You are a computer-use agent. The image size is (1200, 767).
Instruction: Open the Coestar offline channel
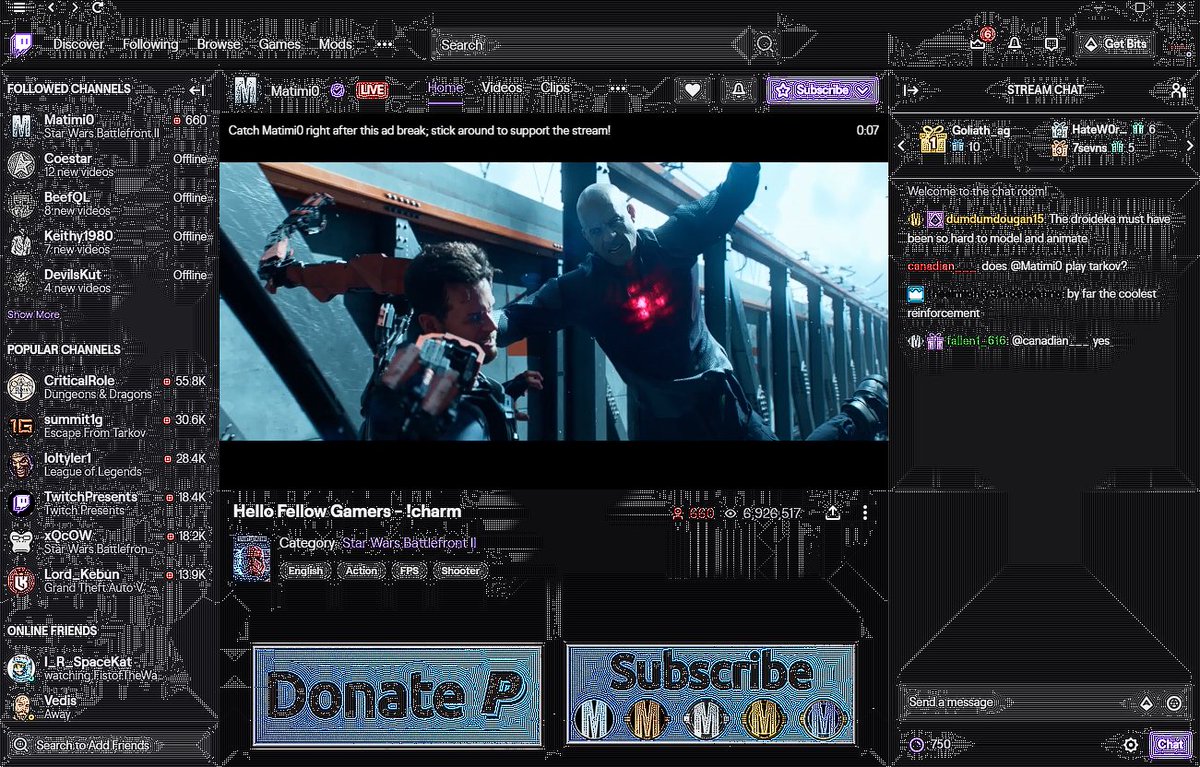pos(108,165)
